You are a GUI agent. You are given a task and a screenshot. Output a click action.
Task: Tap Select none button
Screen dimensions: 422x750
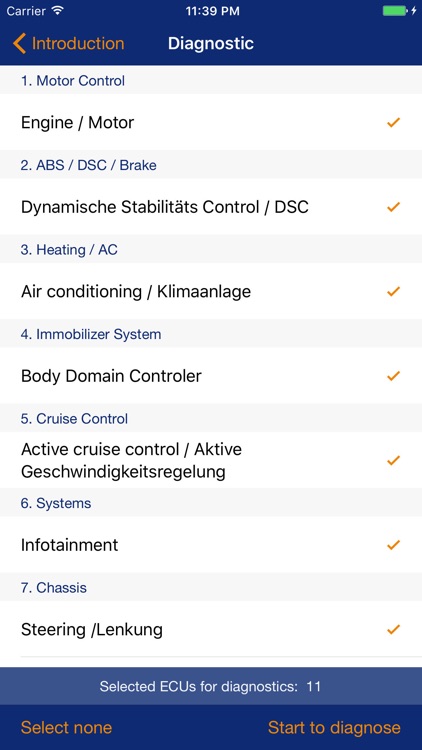(x=67, y=728)
